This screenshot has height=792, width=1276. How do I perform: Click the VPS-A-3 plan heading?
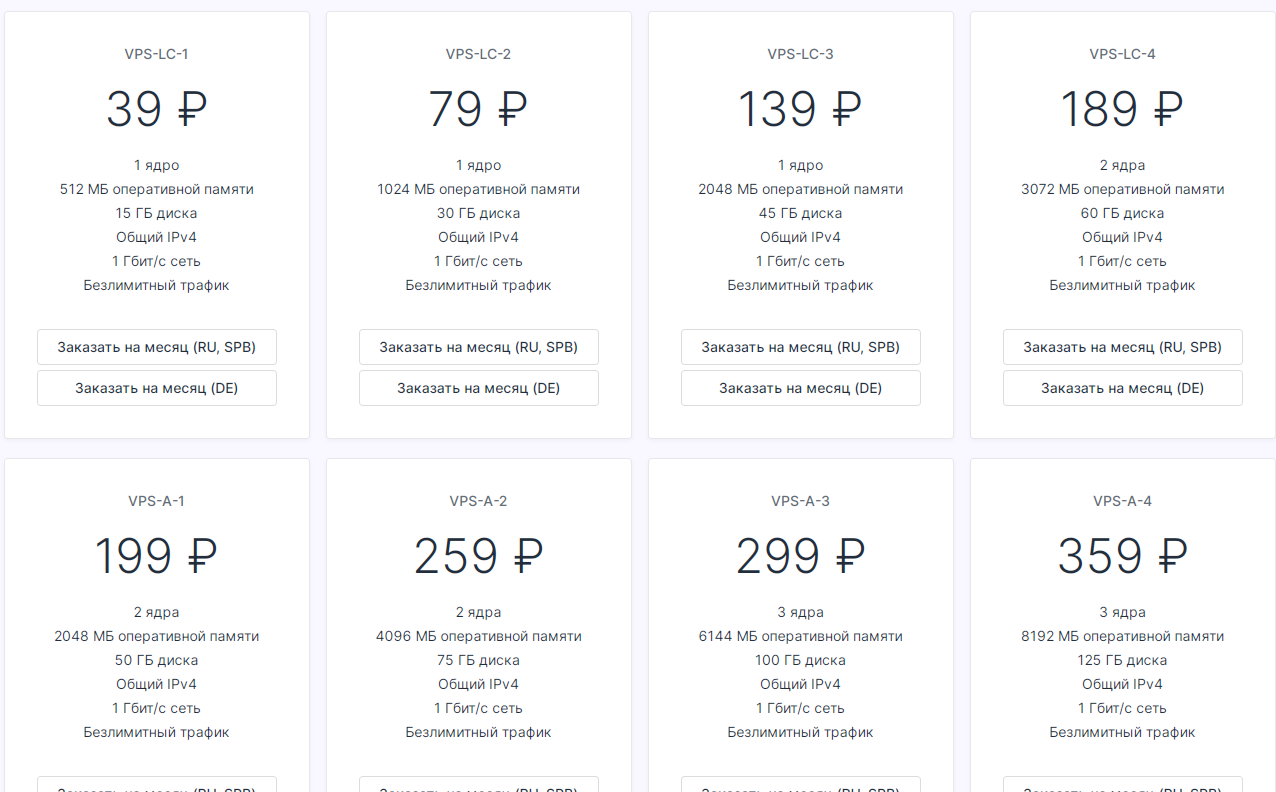pos(801,501)
